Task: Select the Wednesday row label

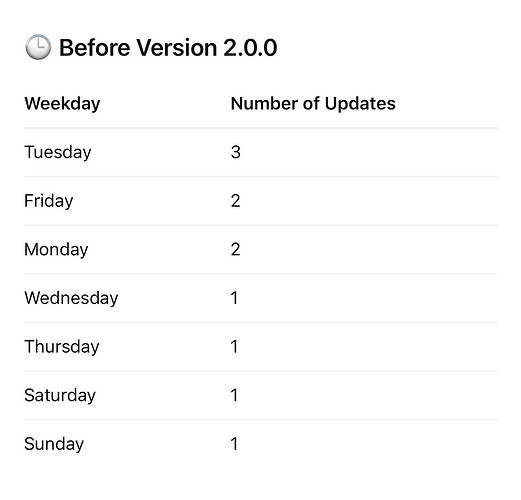Action: pos(71,298)
